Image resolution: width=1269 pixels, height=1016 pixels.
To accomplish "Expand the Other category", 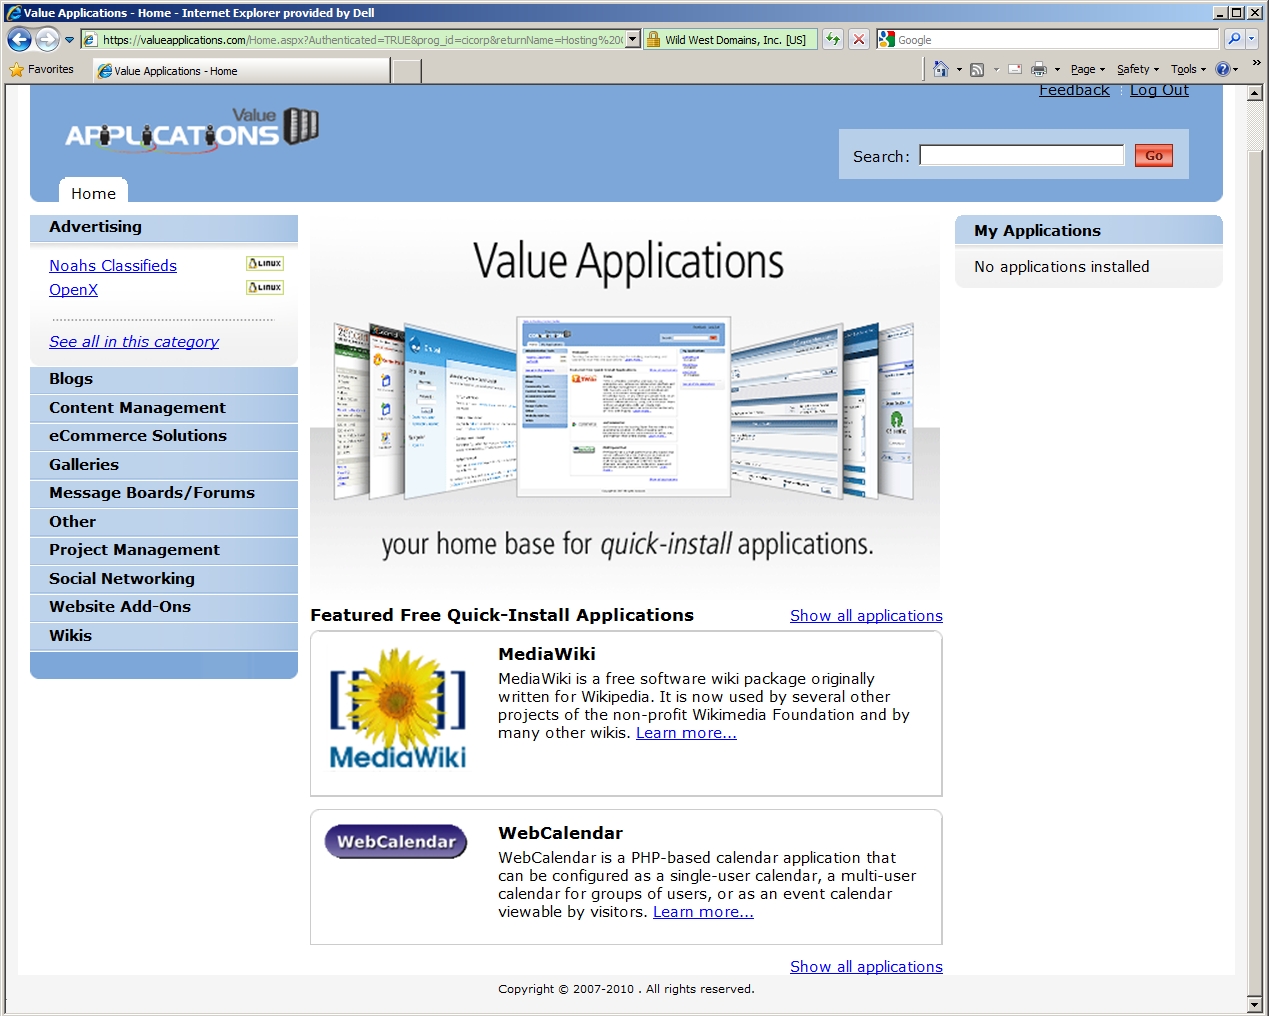I will point(164,523).
